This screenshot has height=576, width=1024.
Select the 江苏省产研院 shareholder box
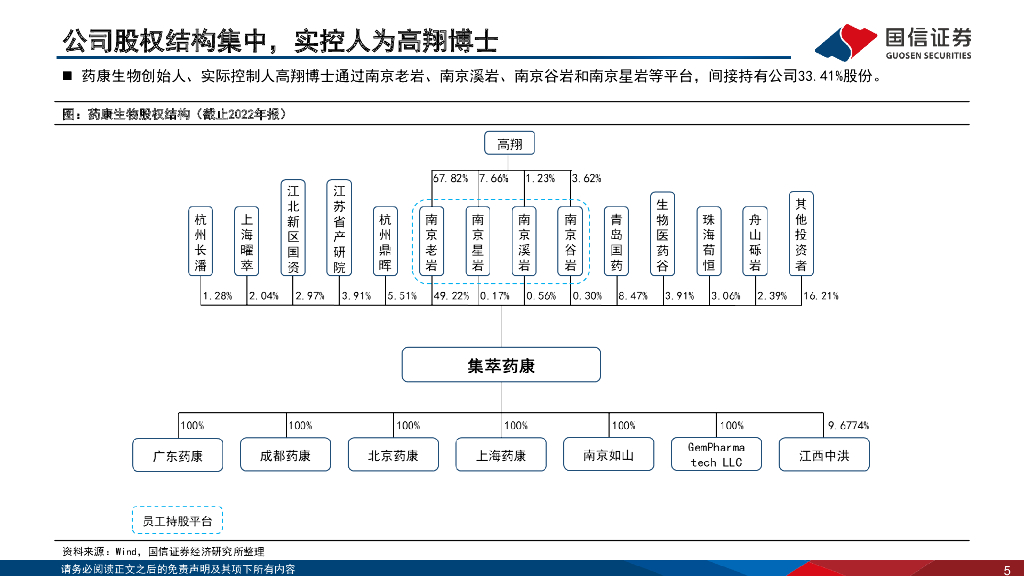pyautogui.click(x=339, y=227)
